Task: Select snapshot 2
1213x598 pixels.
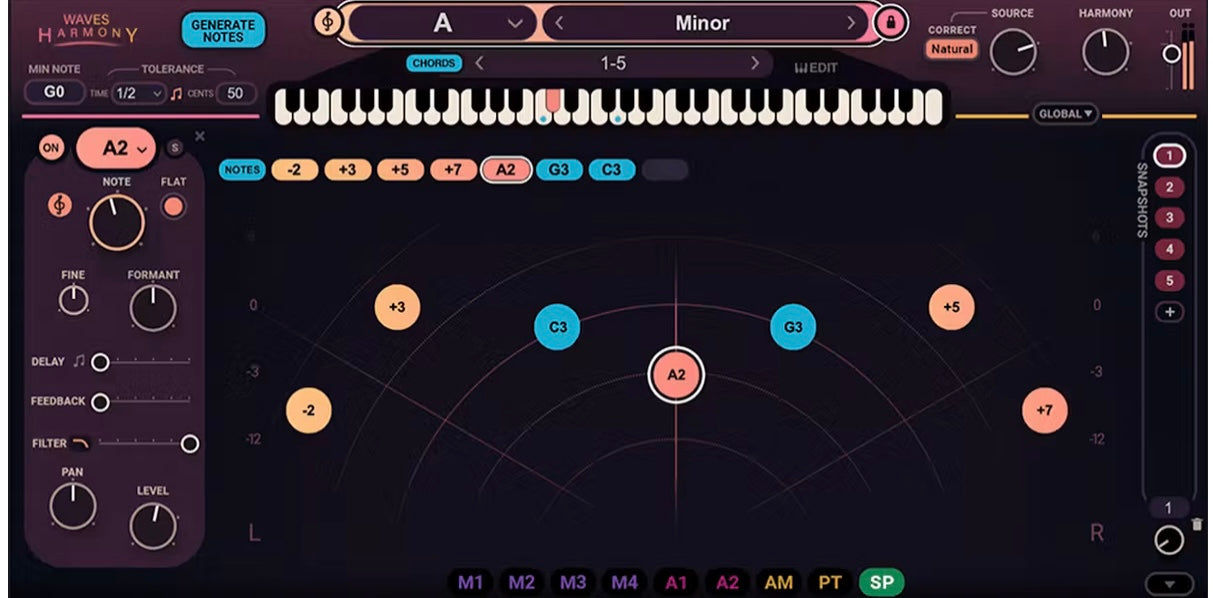Action: click(x=1169, y=187)
